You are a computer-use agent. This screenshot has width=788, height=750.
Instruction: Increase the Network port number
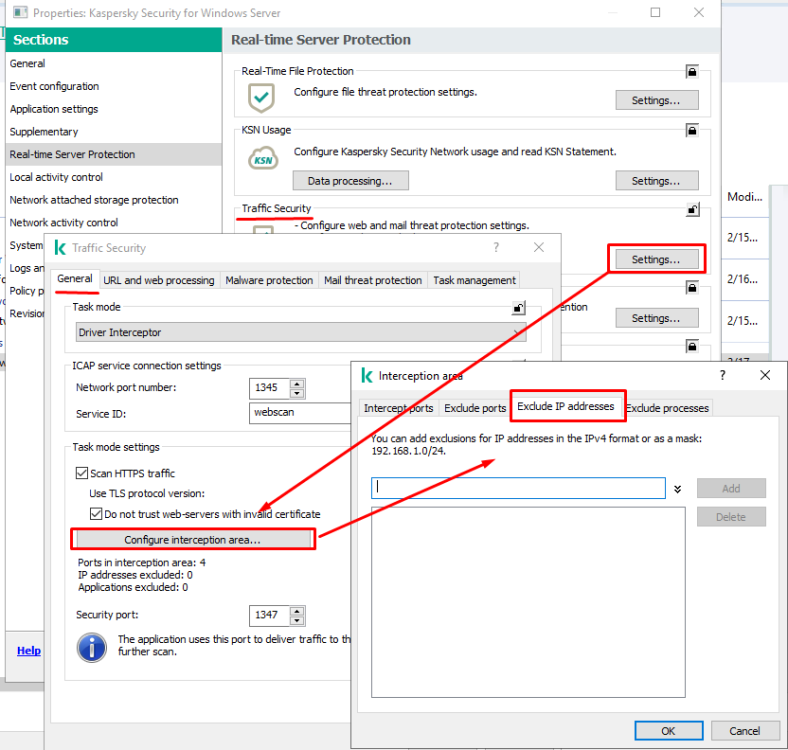pyautogui.click(x=297, y=384)
